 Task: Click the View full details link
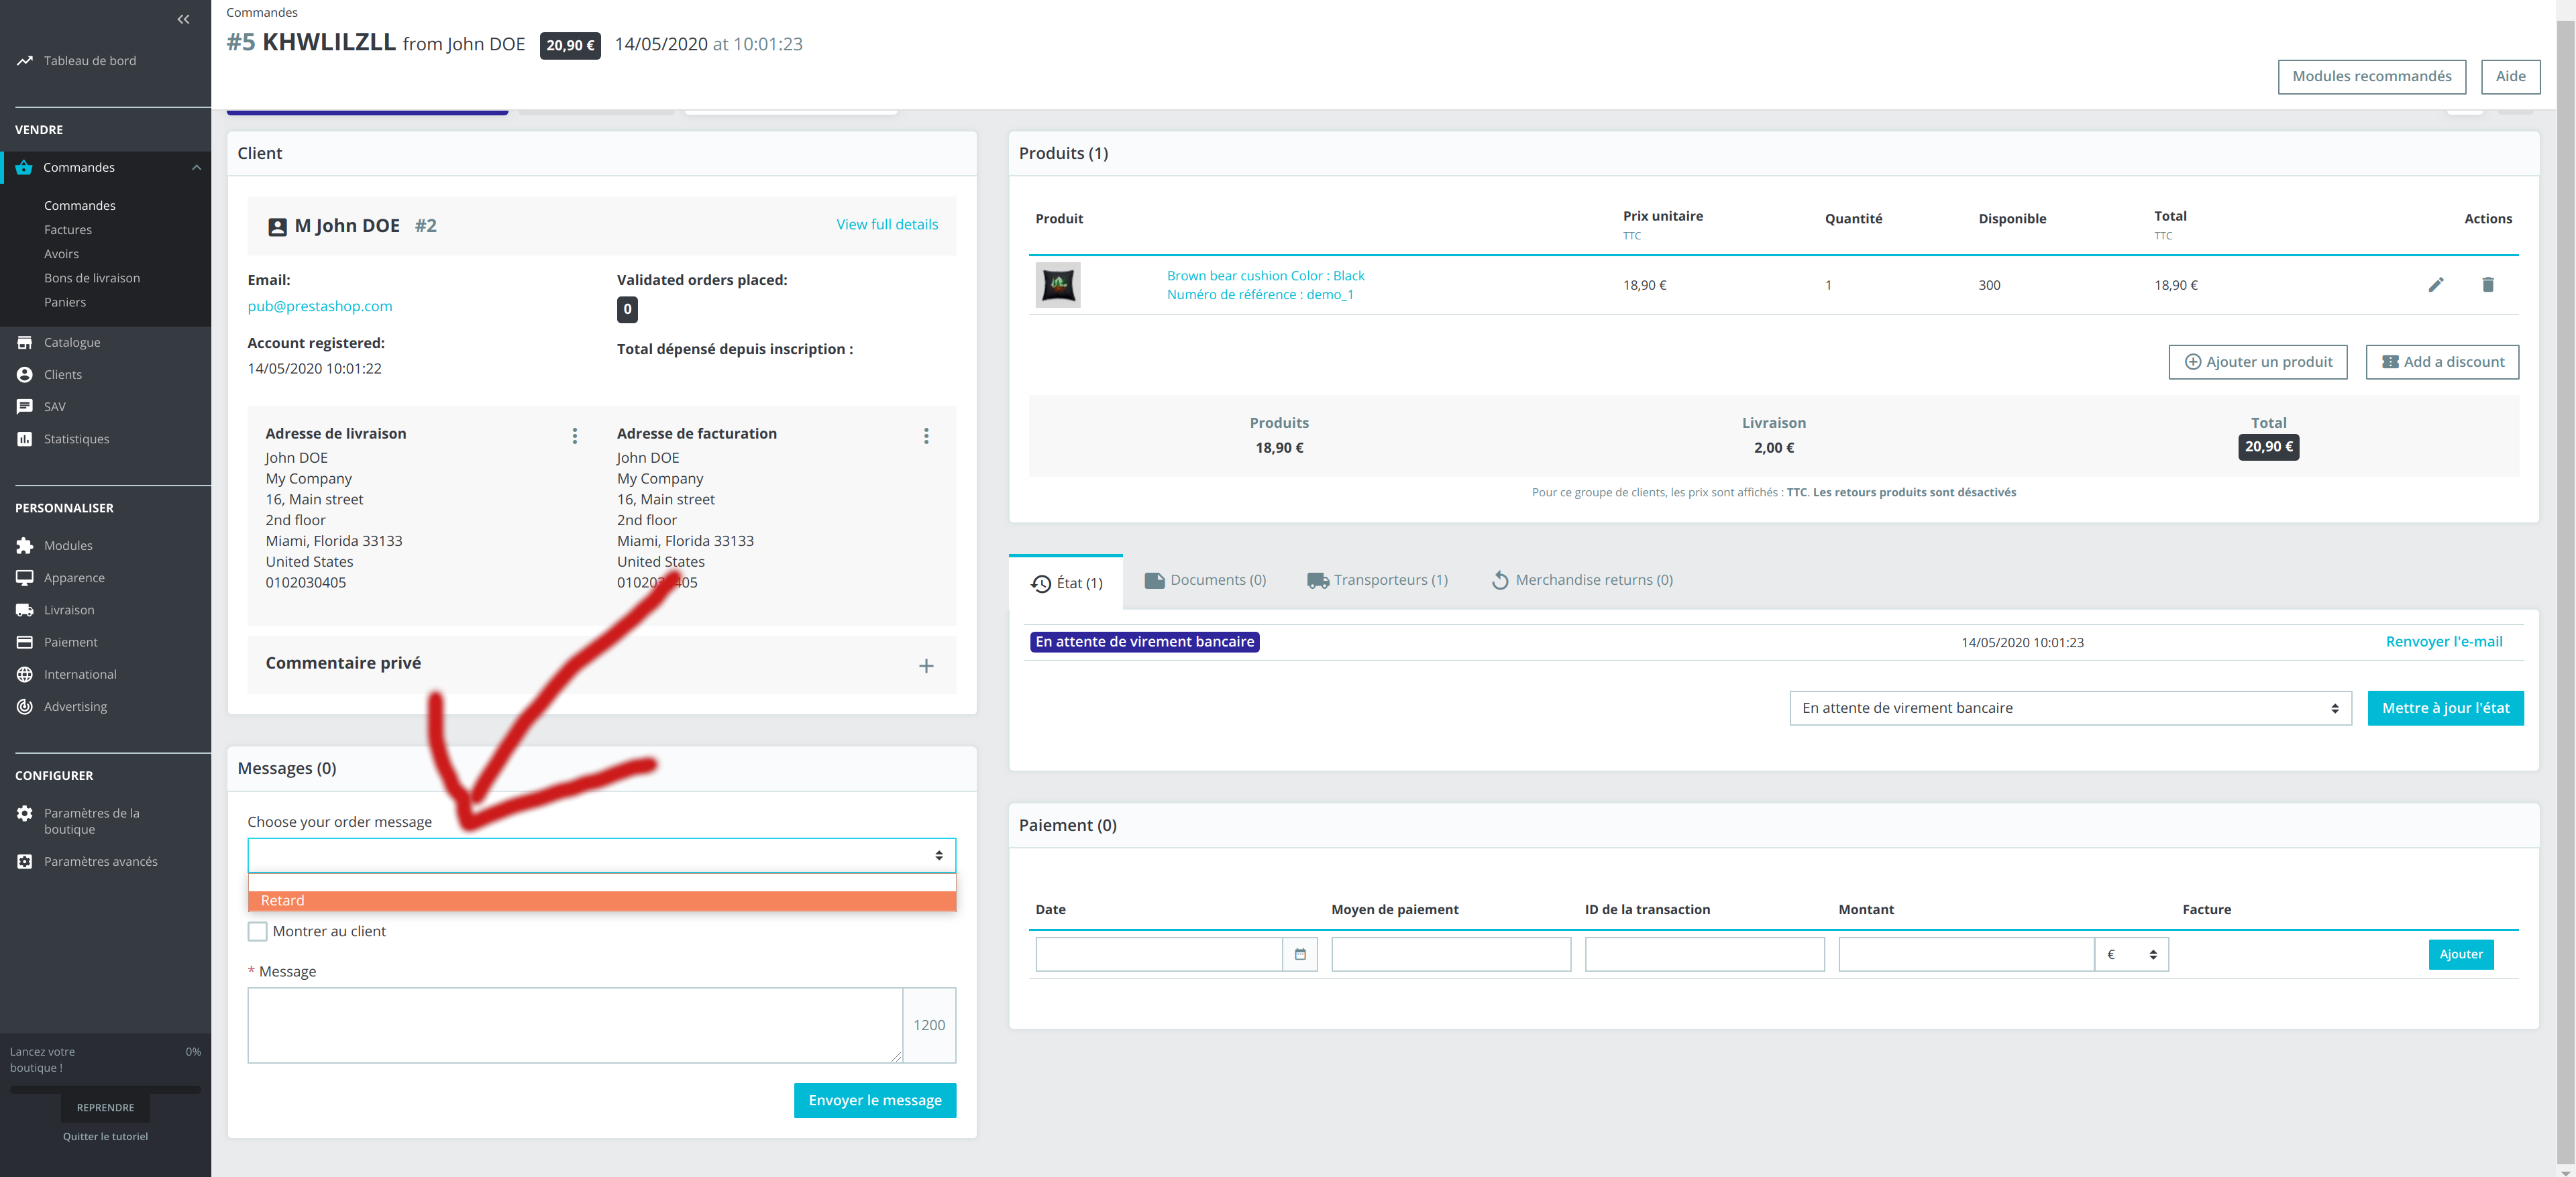[x=886, y=224]
